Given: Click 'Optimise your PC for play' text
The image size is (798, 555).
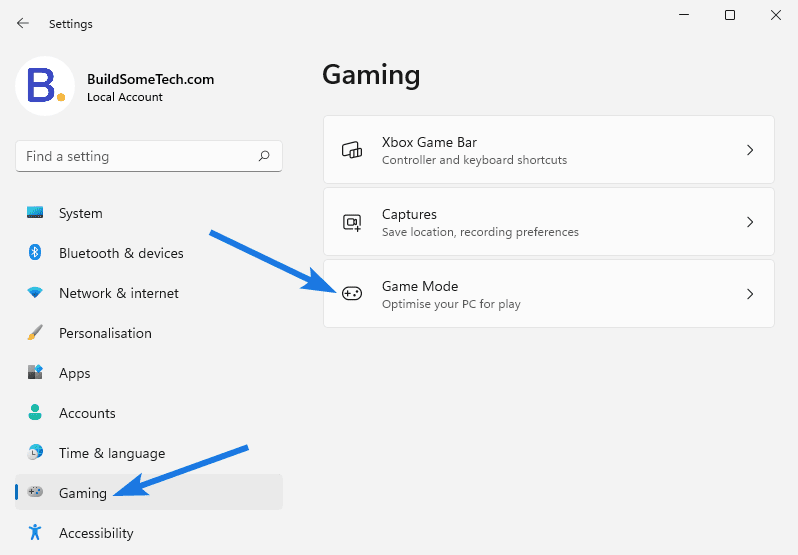Looking at the screenshot, I should pyautogui.click(x=451, y=304).
